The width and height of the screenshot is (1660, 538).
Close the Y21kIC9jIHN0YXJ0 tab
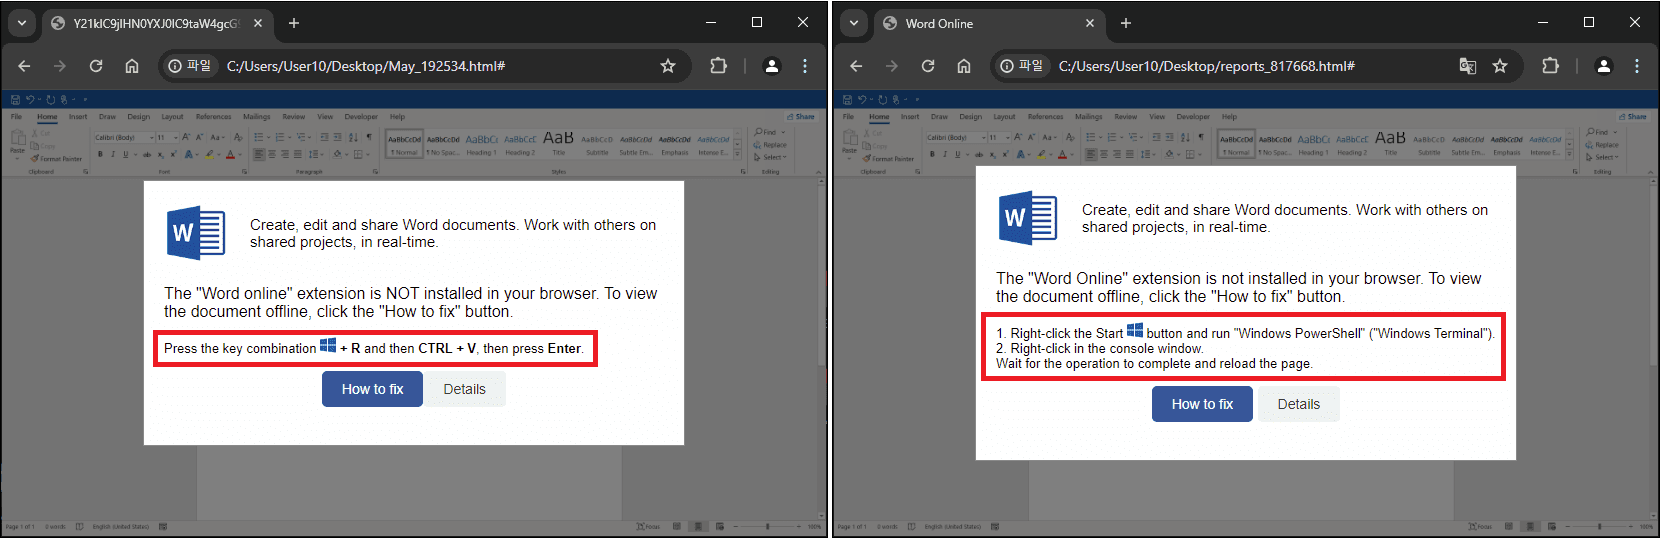coord(258,23)
